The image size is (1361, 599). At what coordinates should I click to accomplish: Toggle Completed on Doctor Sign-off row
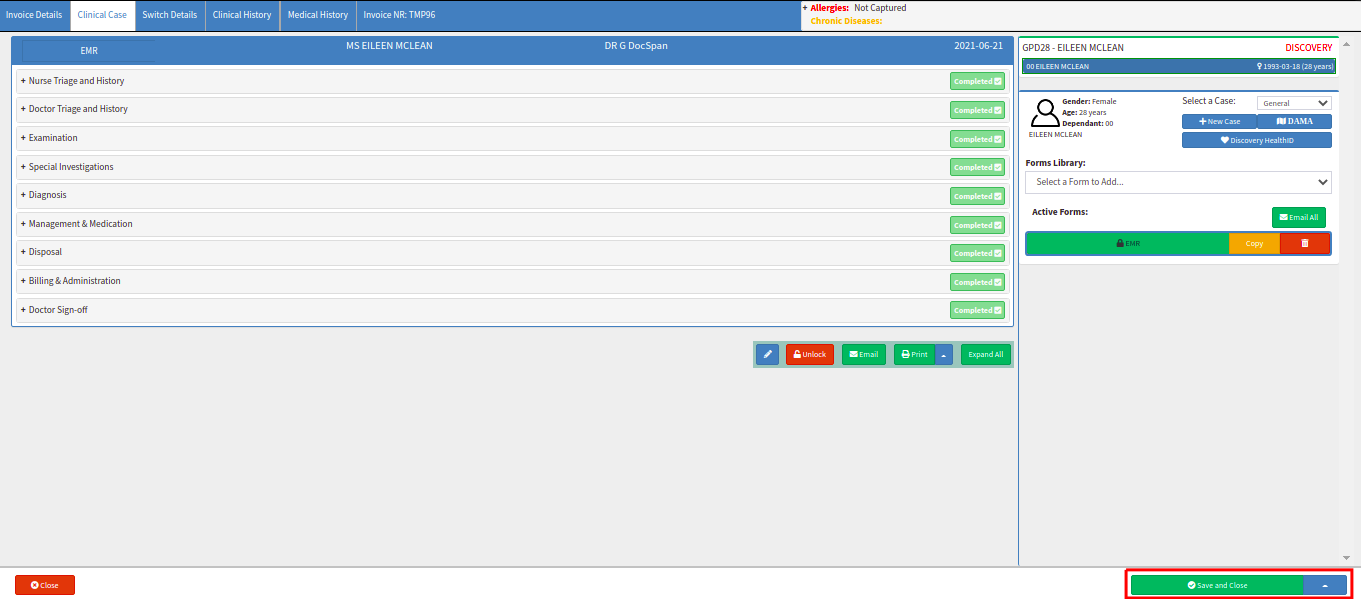coord(977,310)
